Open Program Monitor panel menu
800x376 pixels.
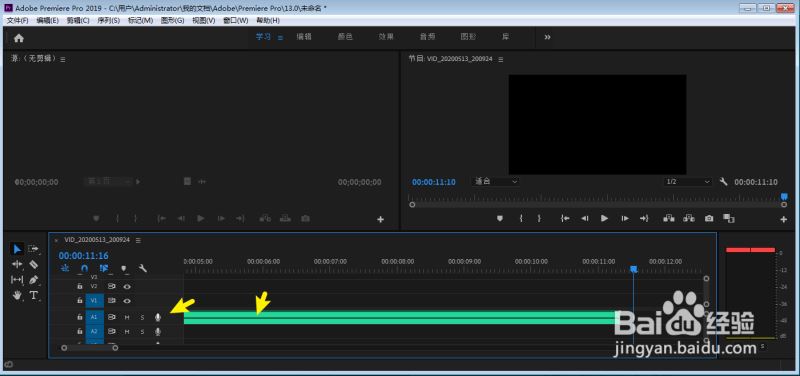coord(501,59)
